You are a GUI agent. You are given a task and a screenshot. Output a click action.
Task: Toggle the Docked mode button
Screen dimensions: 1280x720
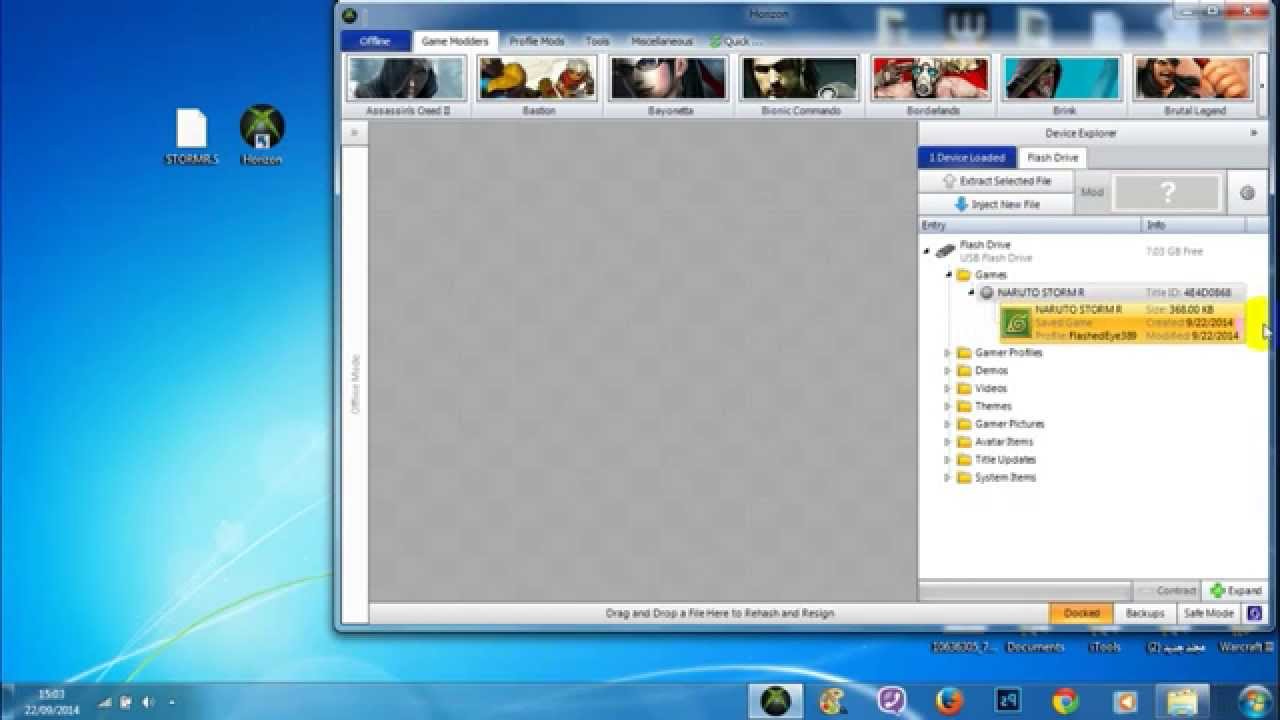pos(1081,613)
